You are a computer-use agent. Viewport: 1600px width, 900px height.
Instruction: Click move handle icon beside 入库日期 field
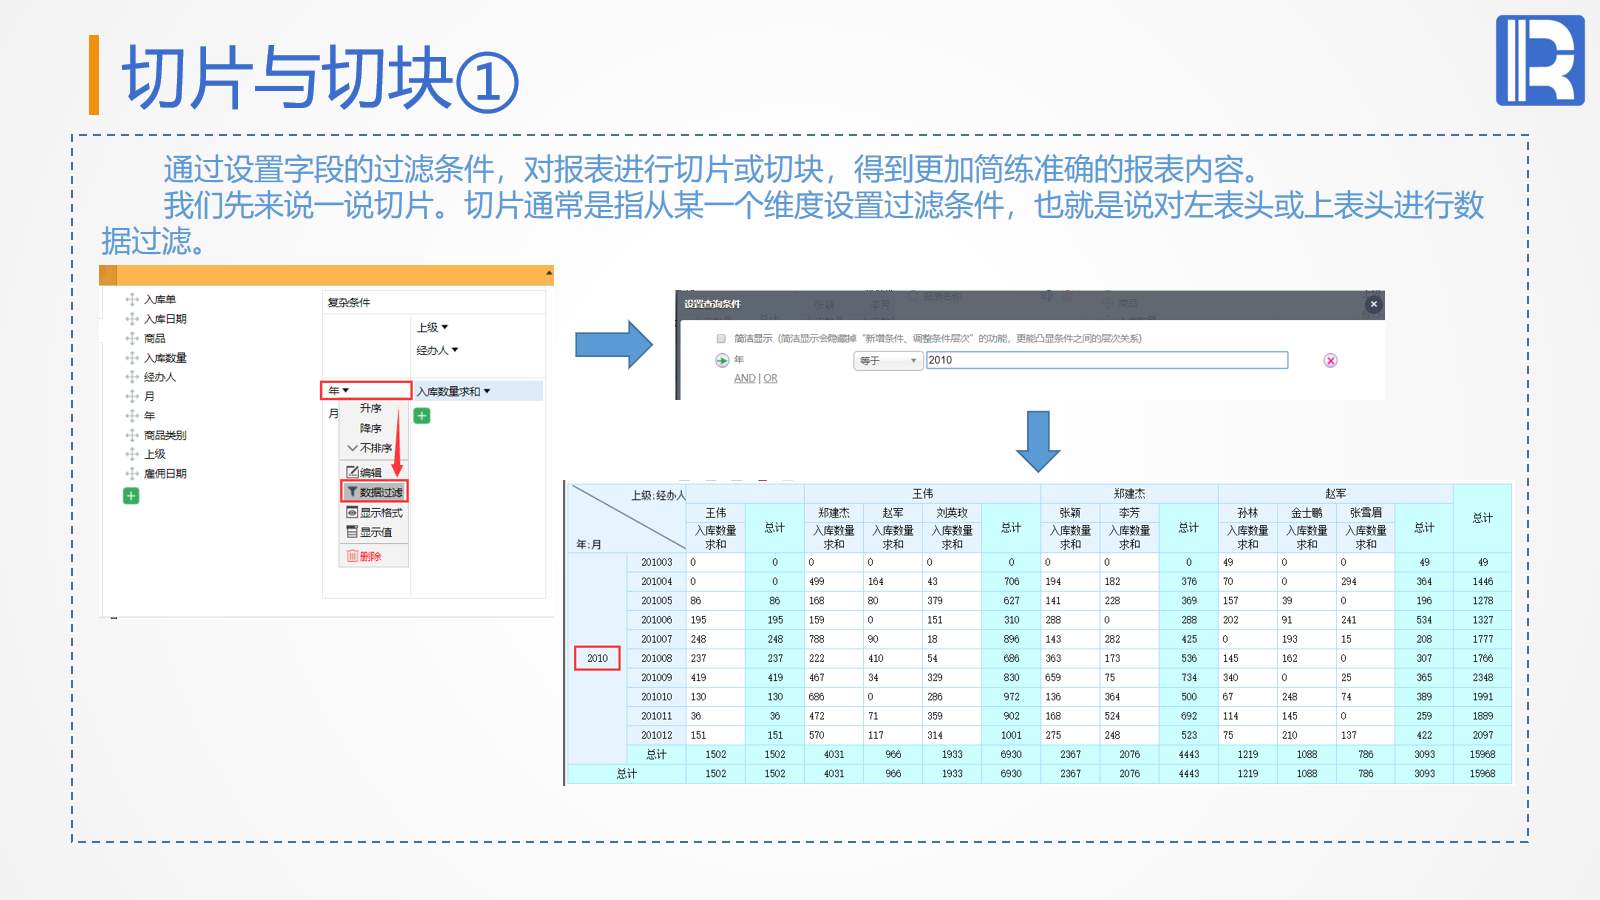pyautogui.click(x=132, y=319)
